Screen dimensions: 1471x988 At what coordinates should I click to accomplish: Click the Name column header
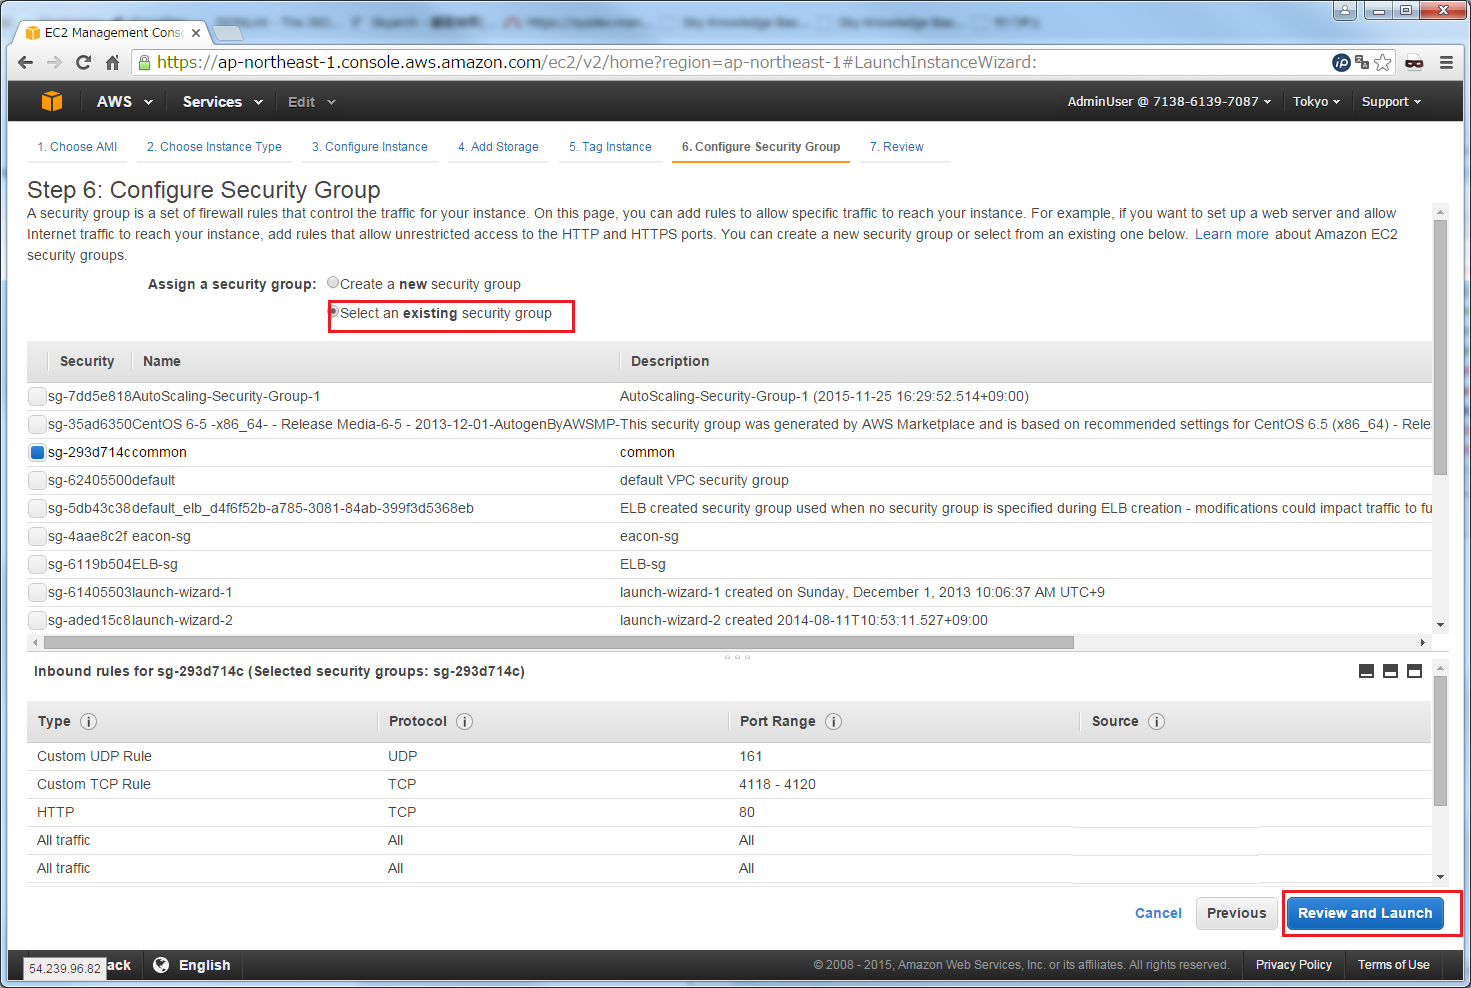coord(162,361)
